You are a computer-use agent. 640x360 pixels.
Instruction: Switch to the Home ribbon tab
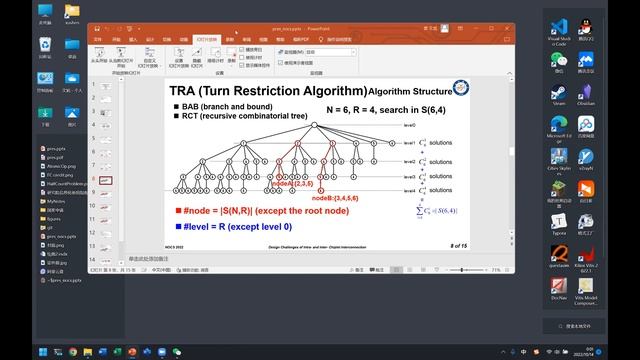coord(116,40)
